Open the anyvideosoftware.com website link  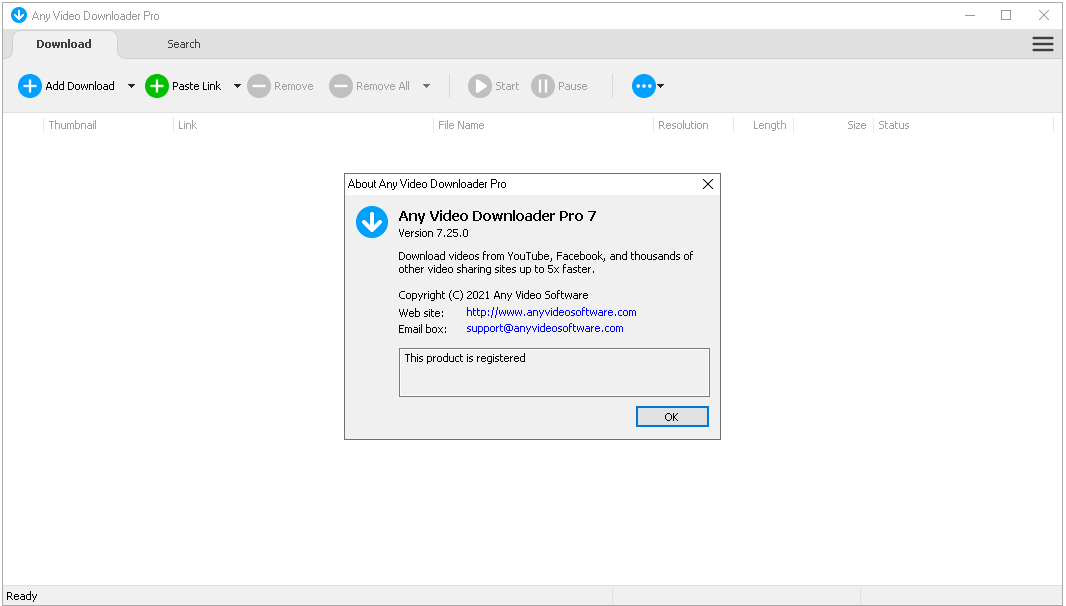[x=551, y=312]
